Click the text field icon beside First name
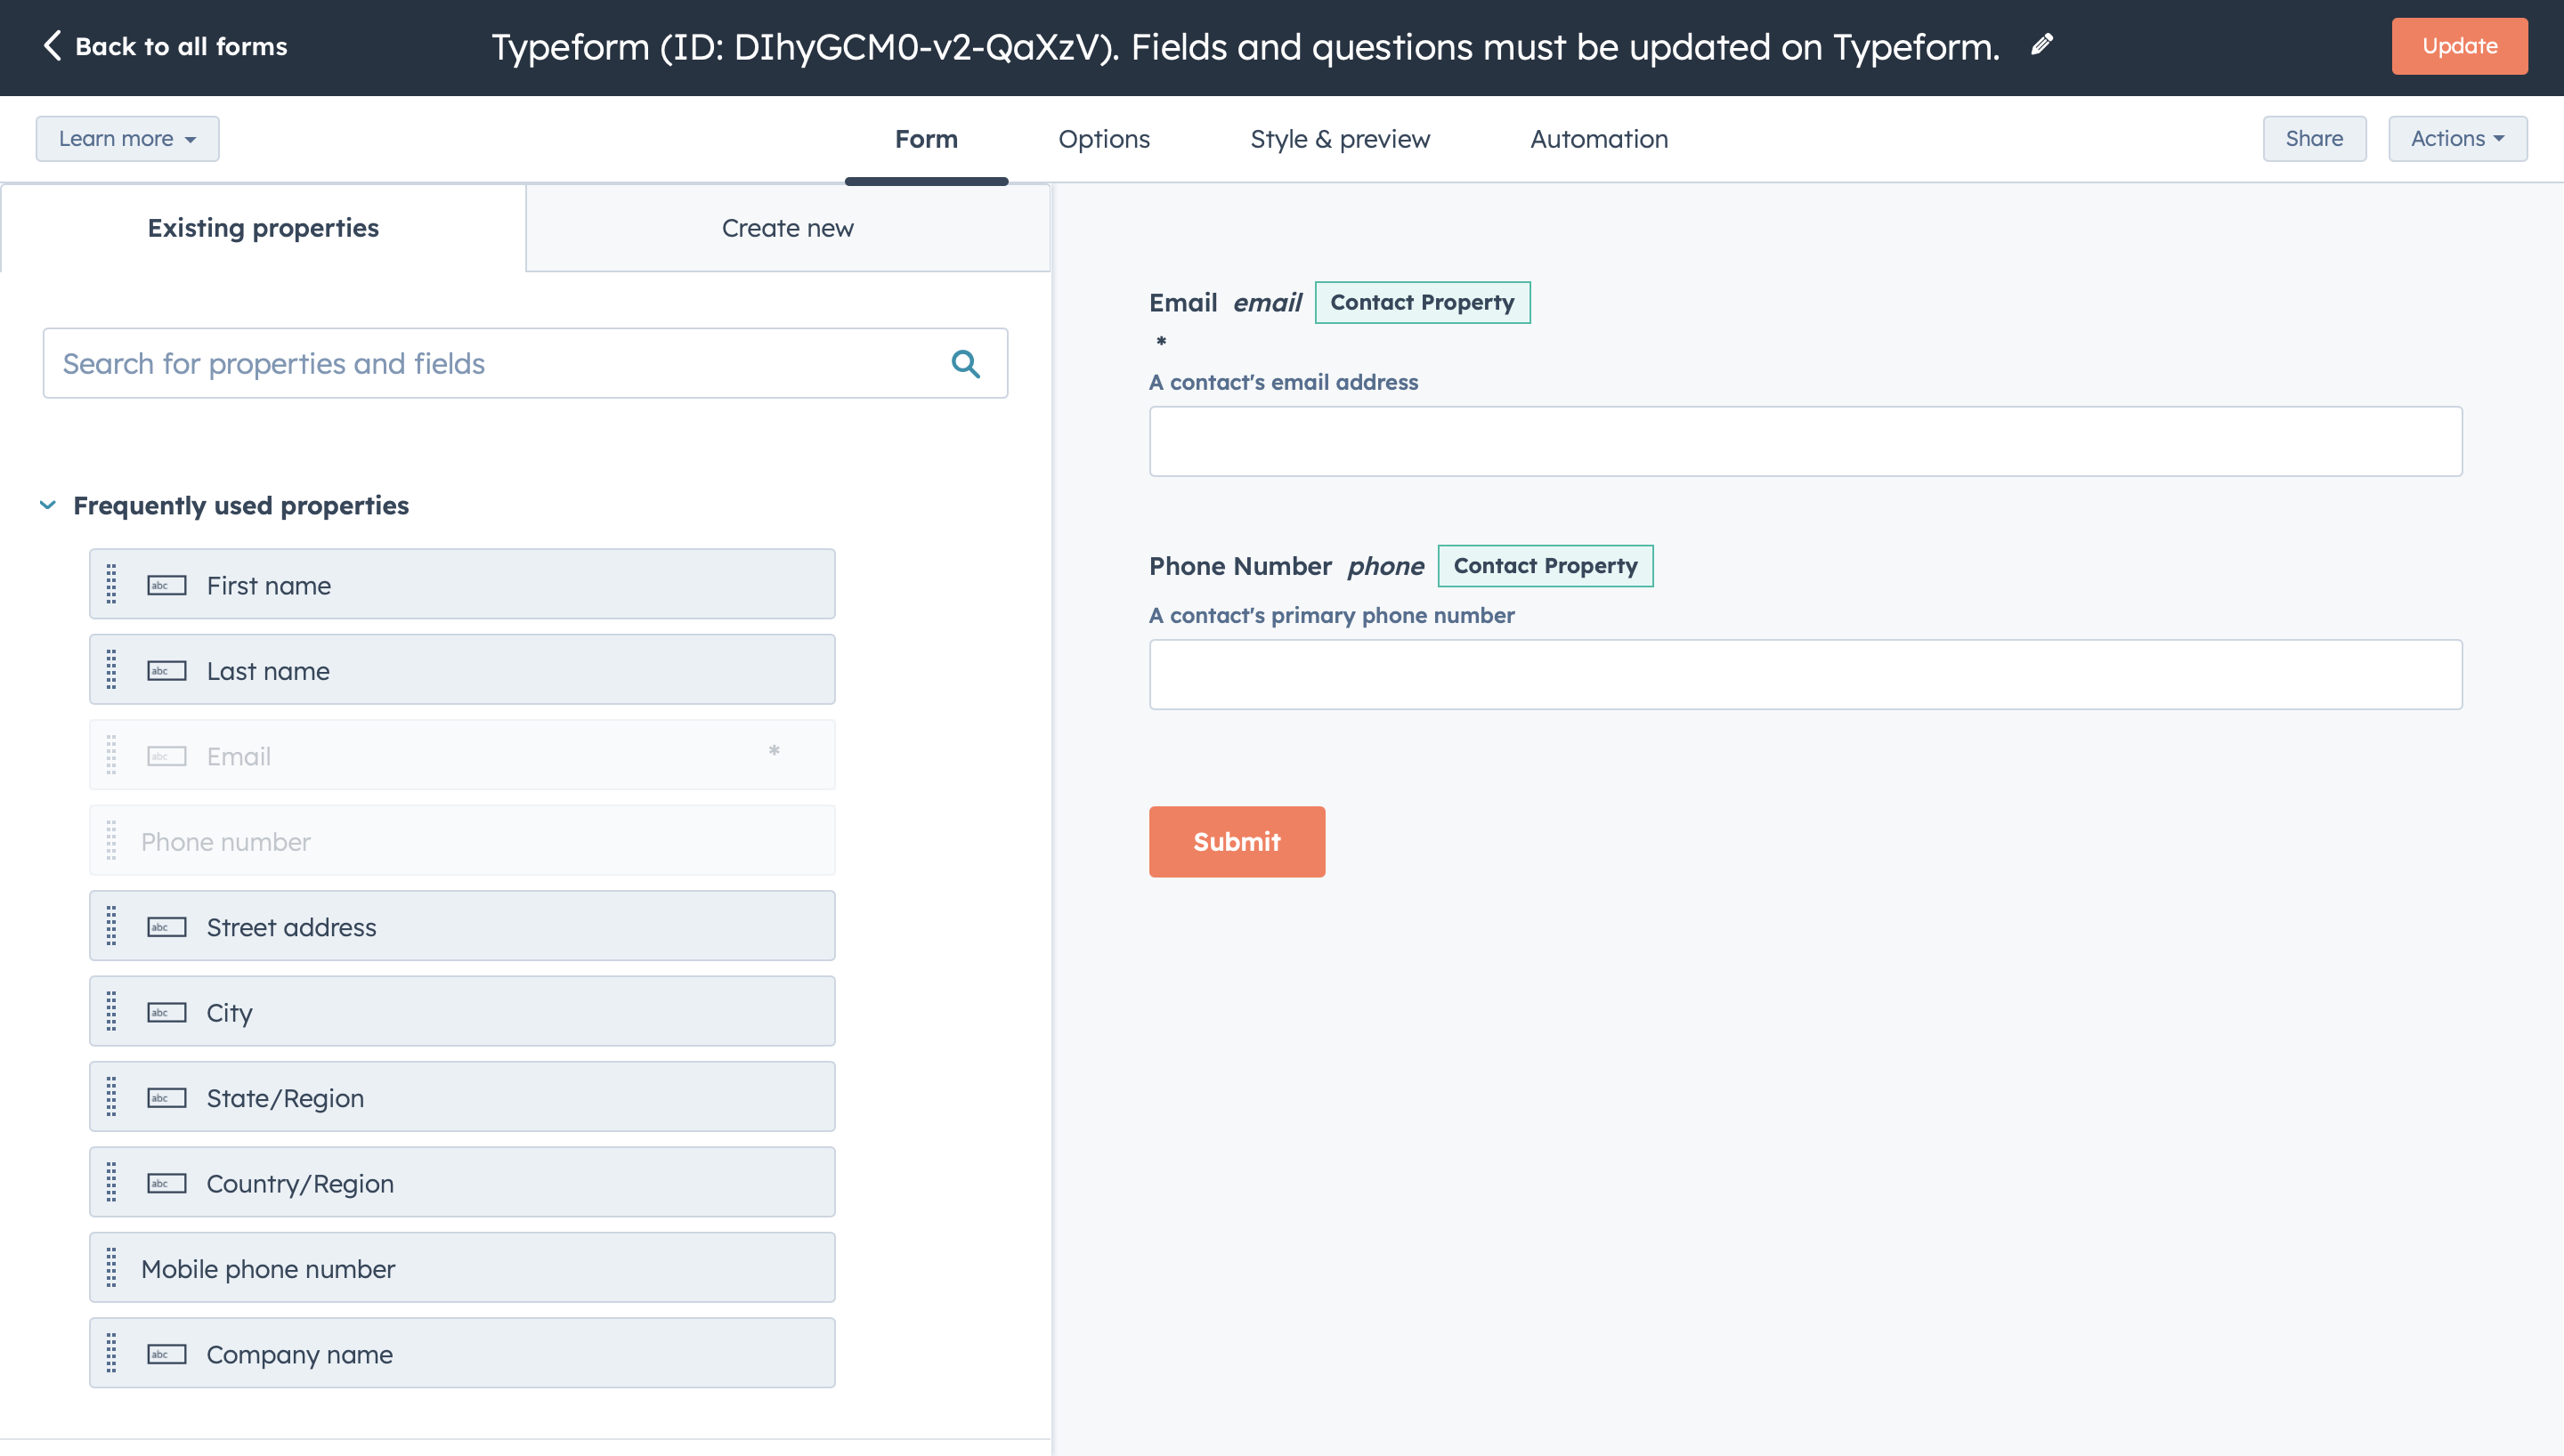Image resolution: width=2564 pixels, height=1456 pixels. tap(167, 585)
